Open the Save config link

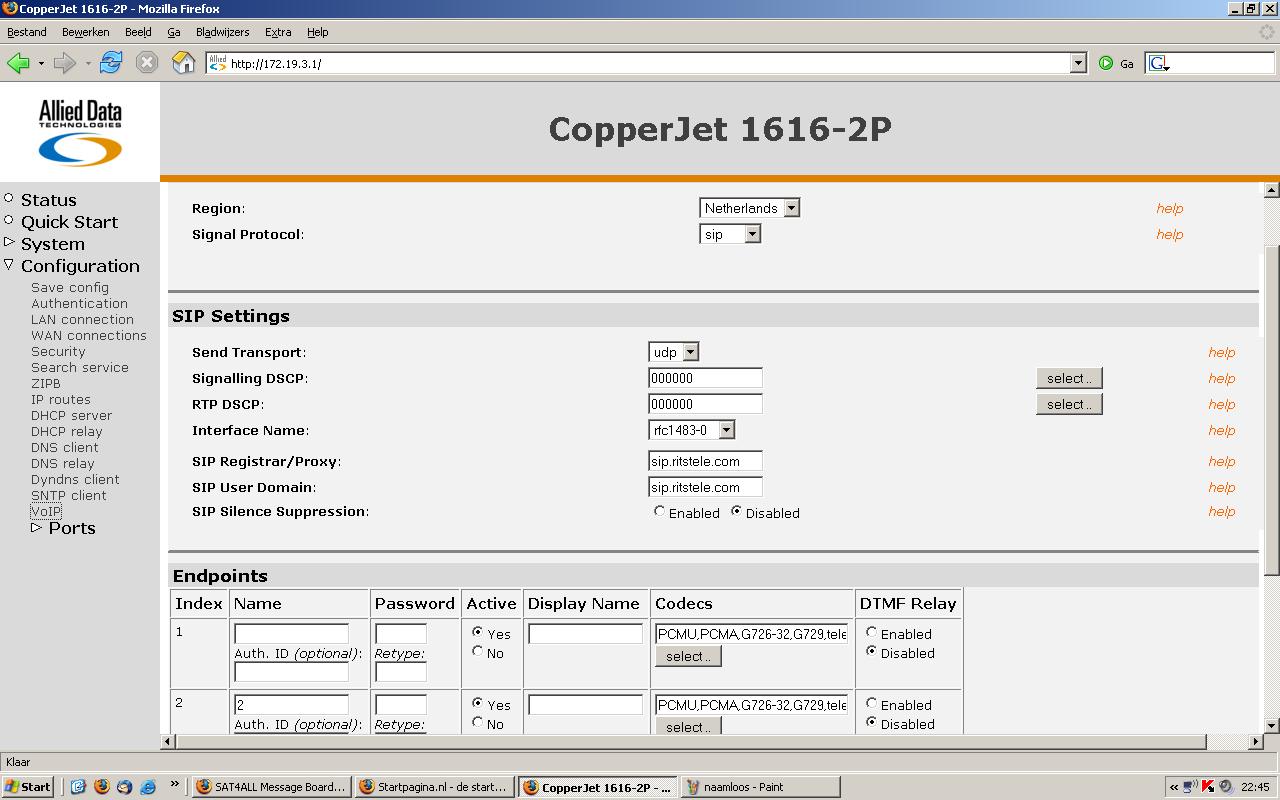click(x=70, y=287)
